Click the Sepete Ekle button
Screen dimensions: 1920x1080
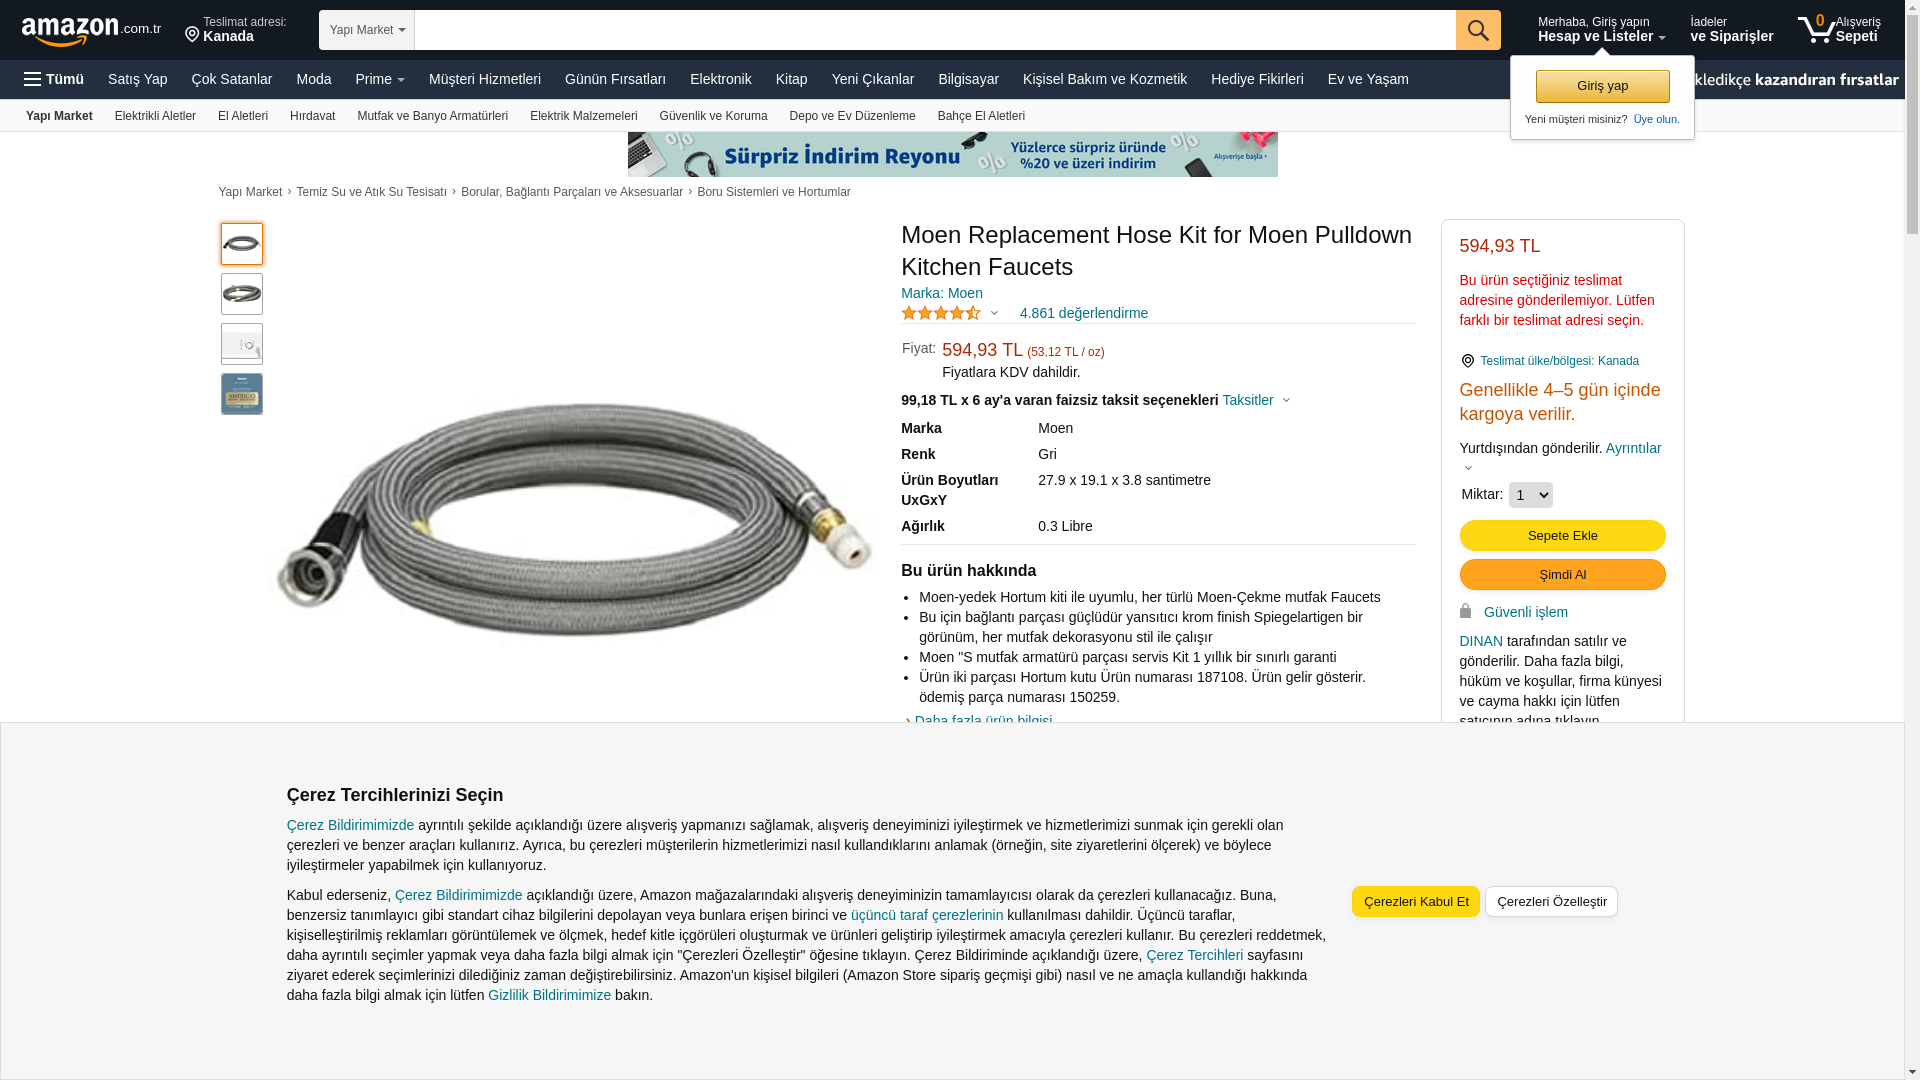(x=1562, y=536)
